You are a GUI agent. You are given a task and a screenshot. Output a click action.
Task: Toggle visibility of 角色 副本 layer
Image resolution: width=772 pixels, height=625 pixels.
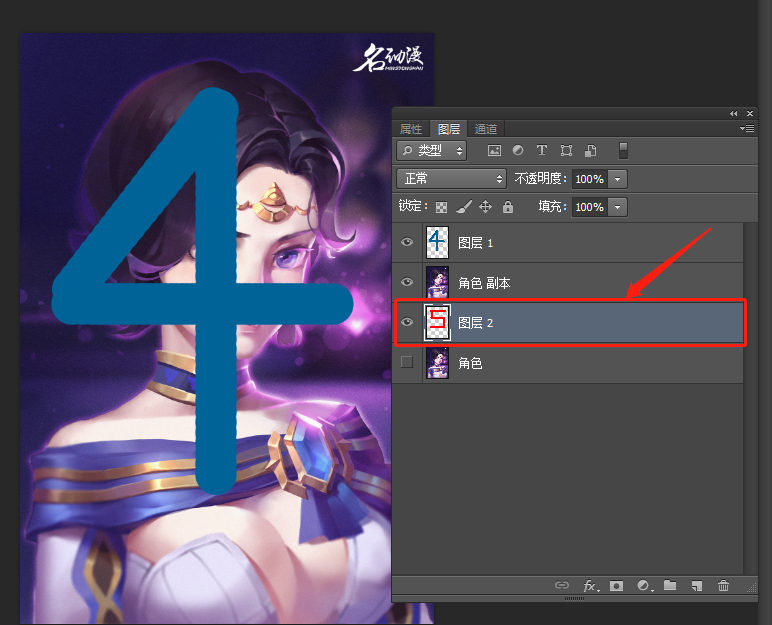pos(406,283)
